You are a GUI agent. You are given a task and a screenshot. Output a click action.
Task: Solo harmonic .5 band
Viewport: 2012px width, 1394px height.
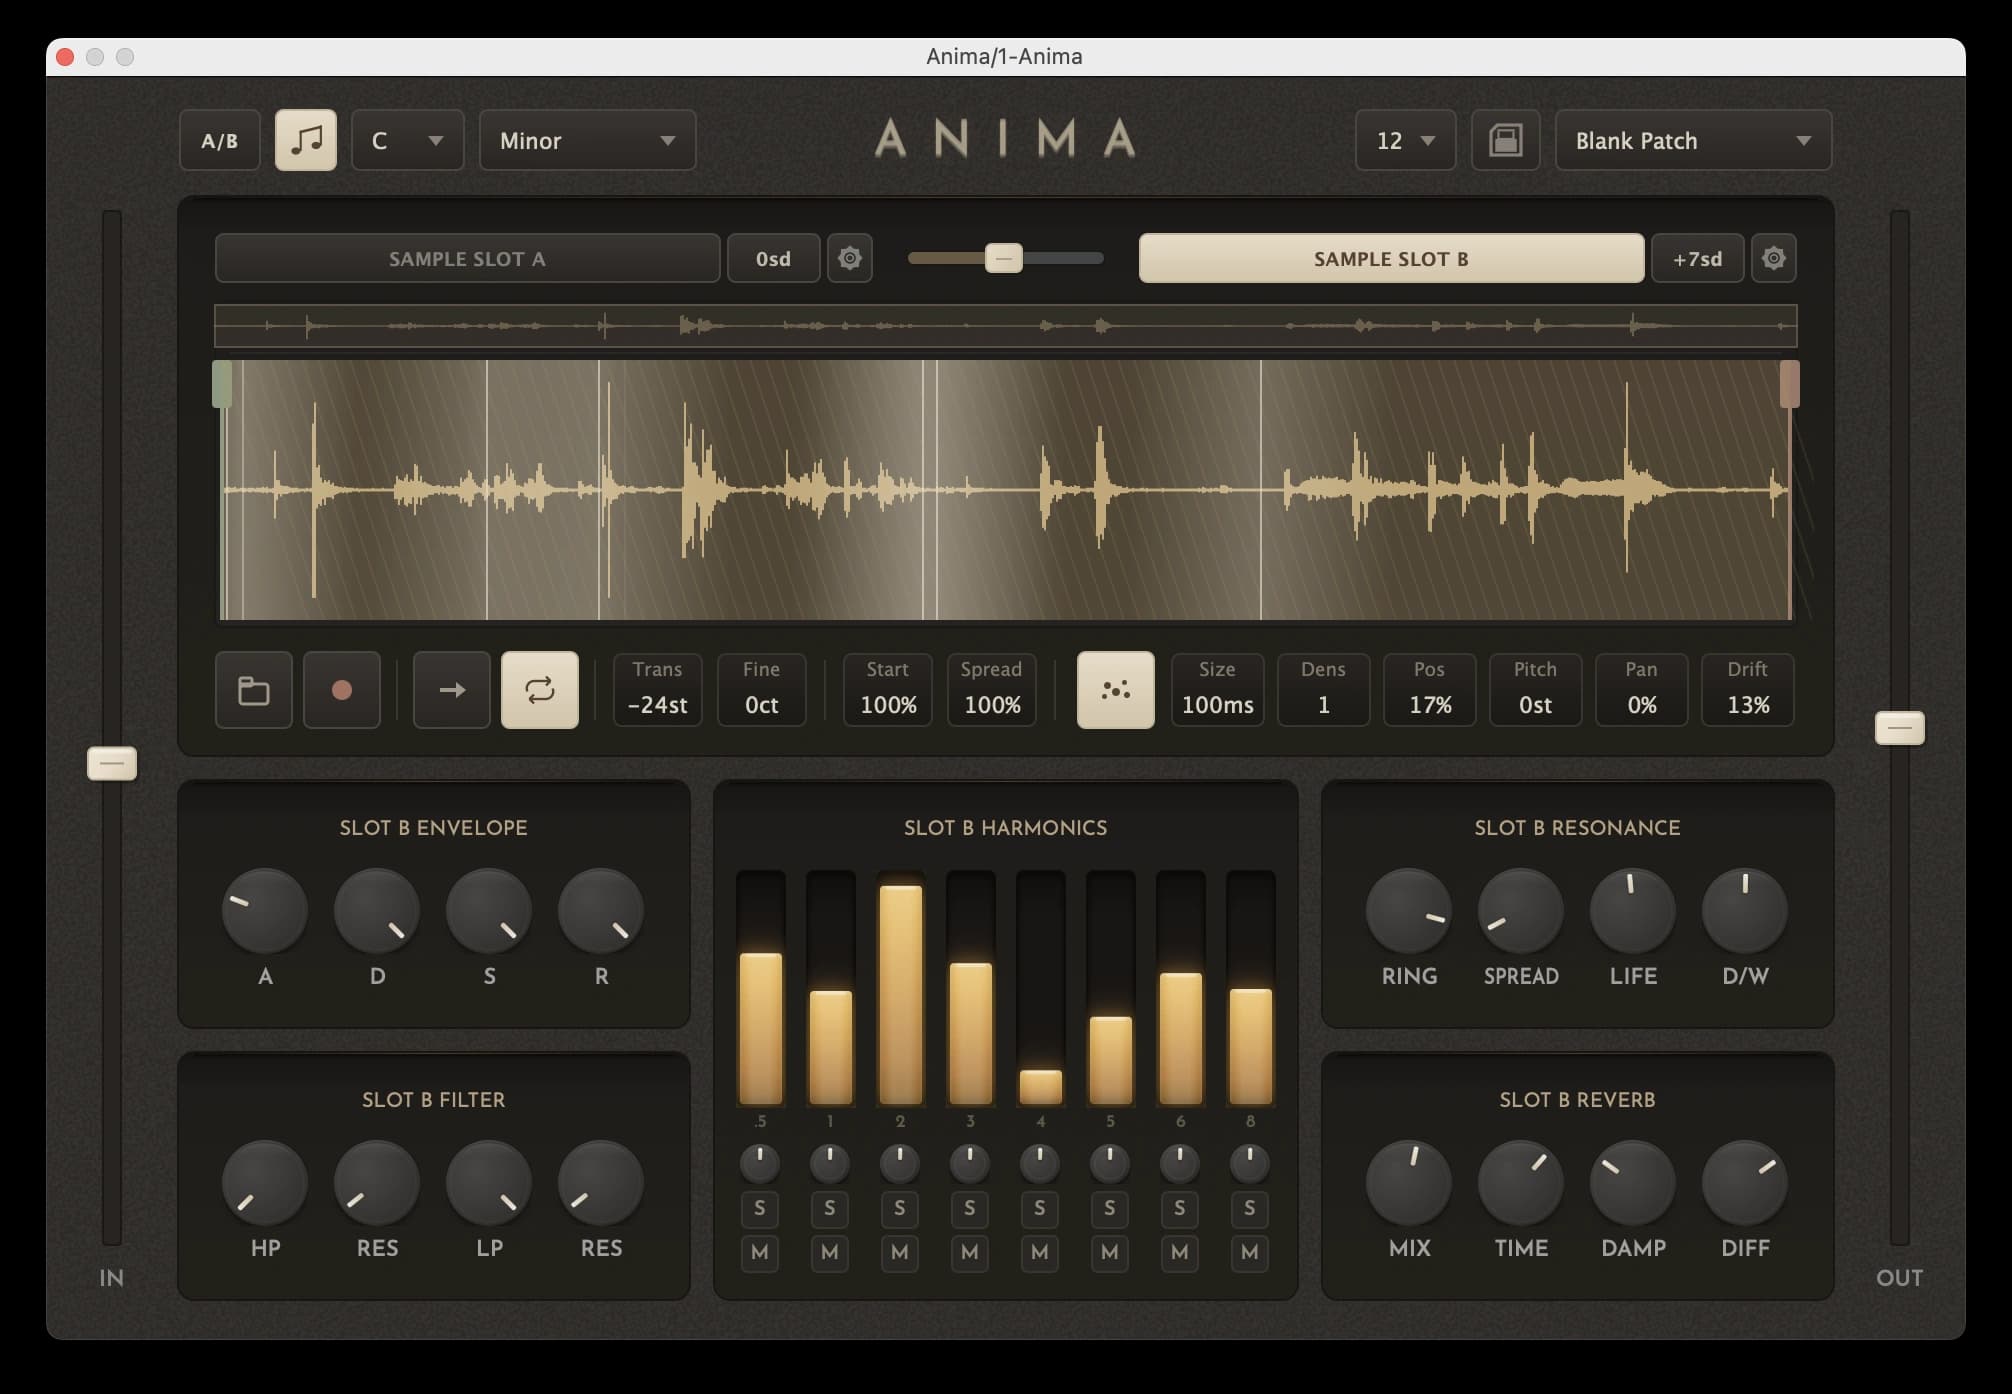coord(760,1208)
